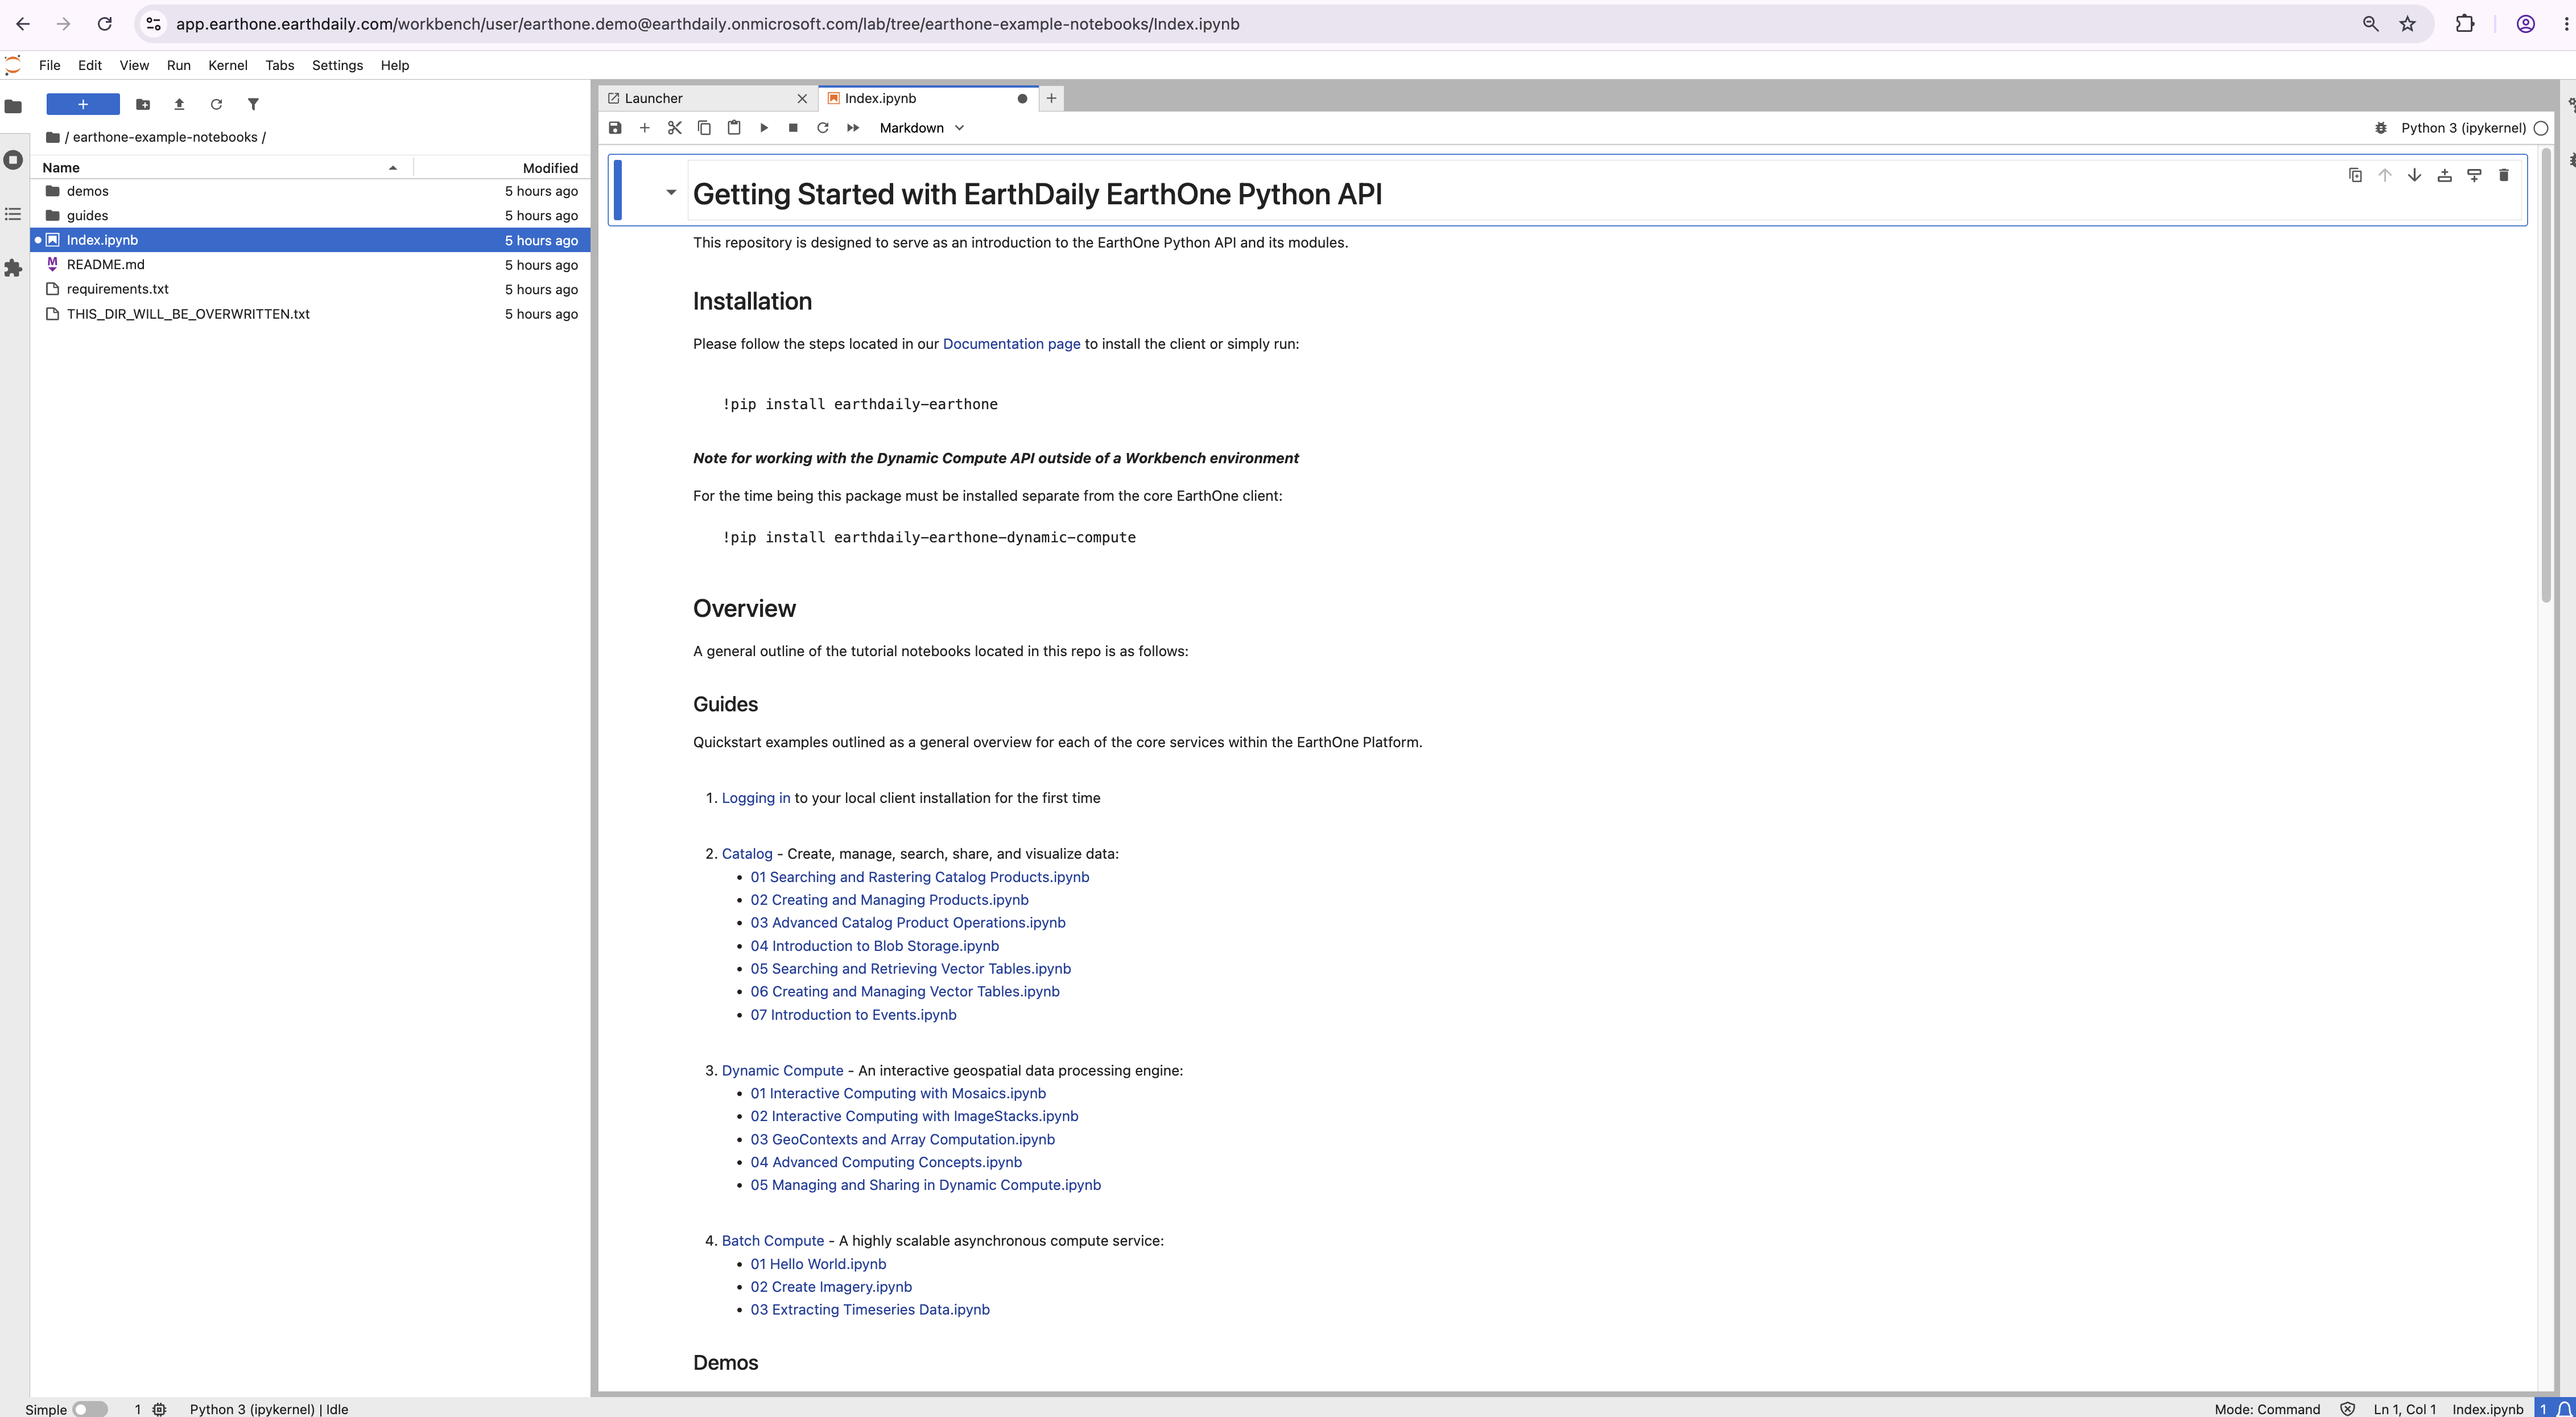Screen dimensions: 2576x1417
Task: Open the browser extensions puzzle icon
Action: [2465, 24]
